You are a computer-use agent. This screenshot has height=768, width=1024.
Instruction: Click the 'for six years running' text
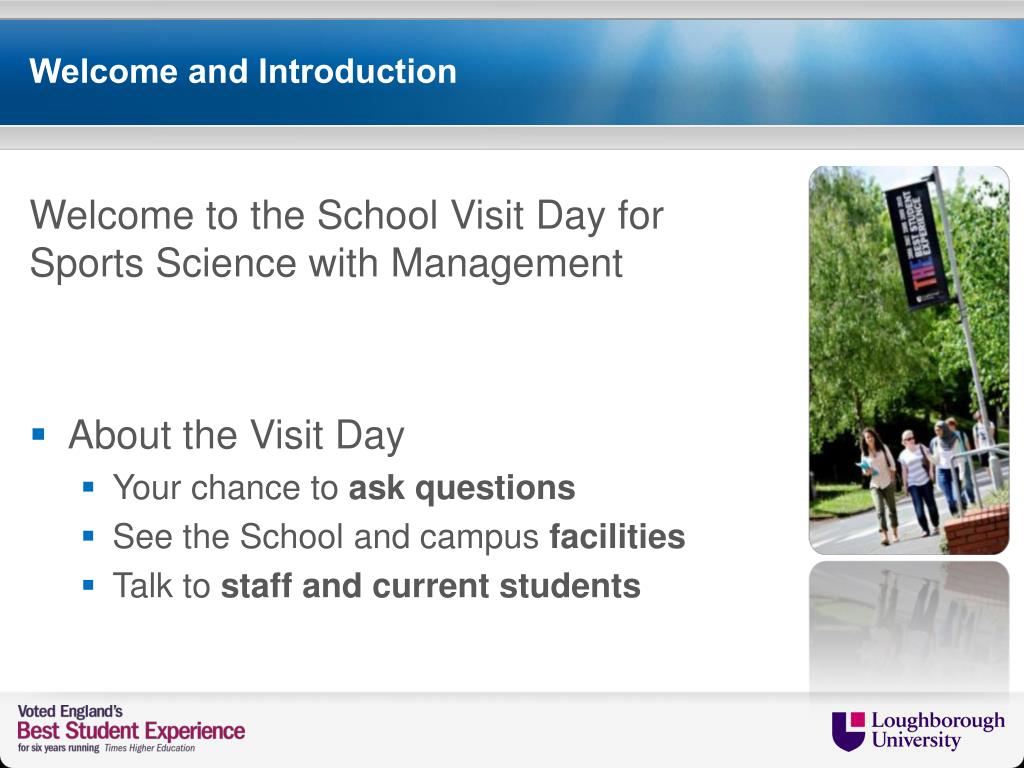pos(59,748)
